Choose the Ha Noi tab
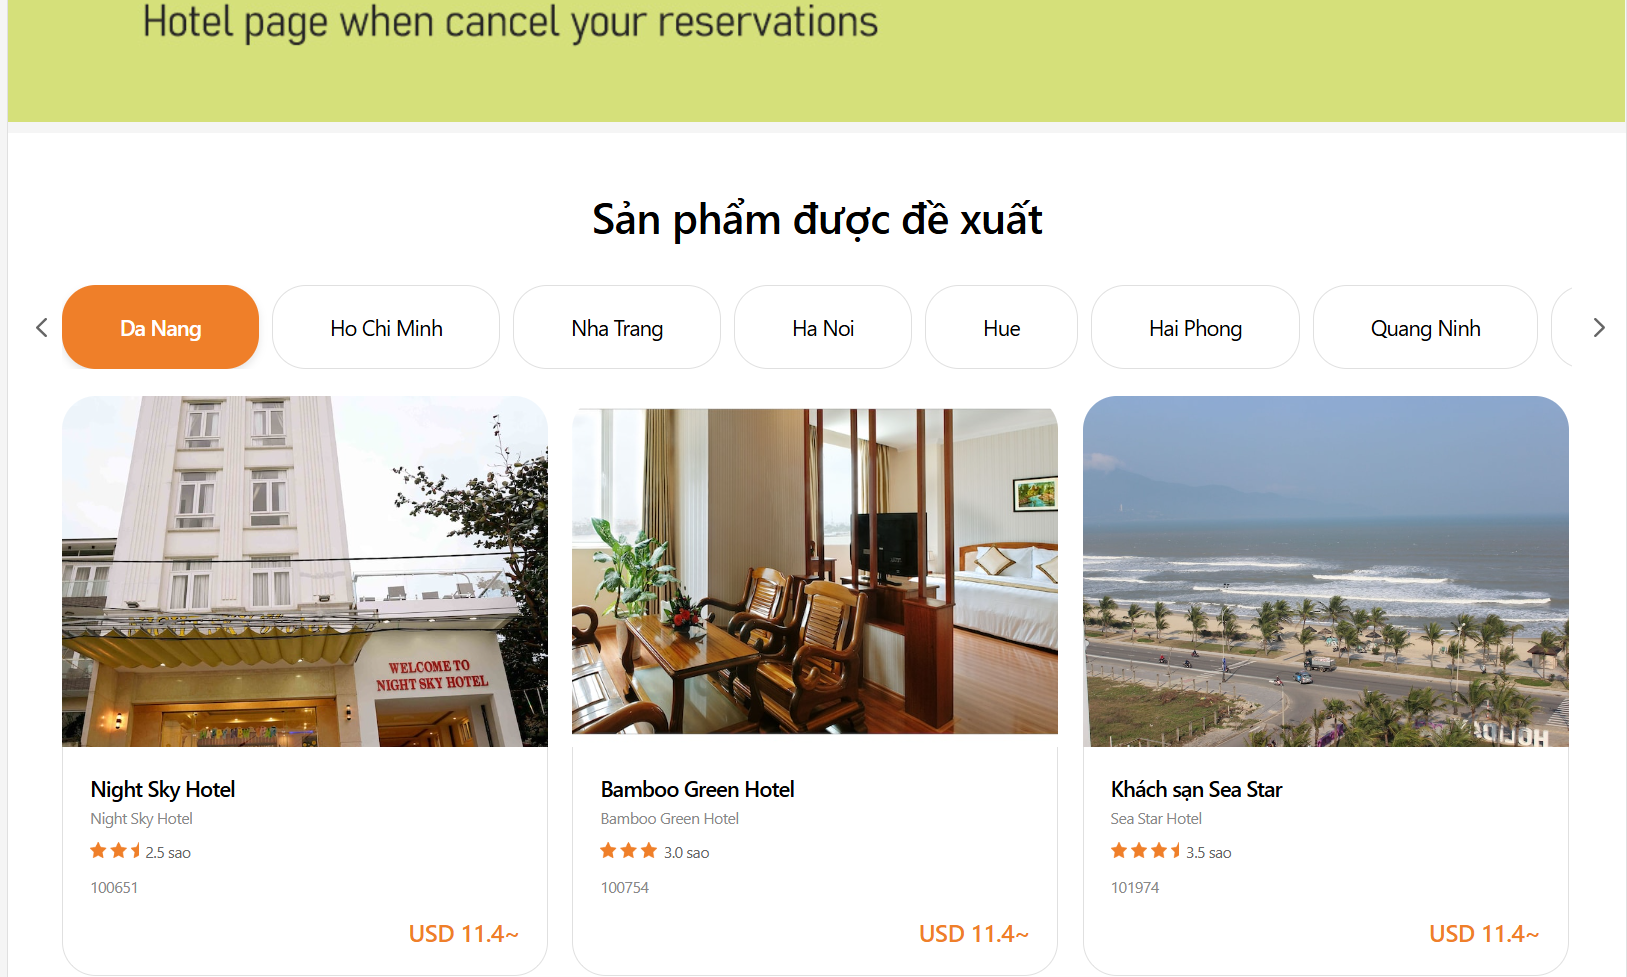Screen dimensions: 1627x977 pos(823,328)
